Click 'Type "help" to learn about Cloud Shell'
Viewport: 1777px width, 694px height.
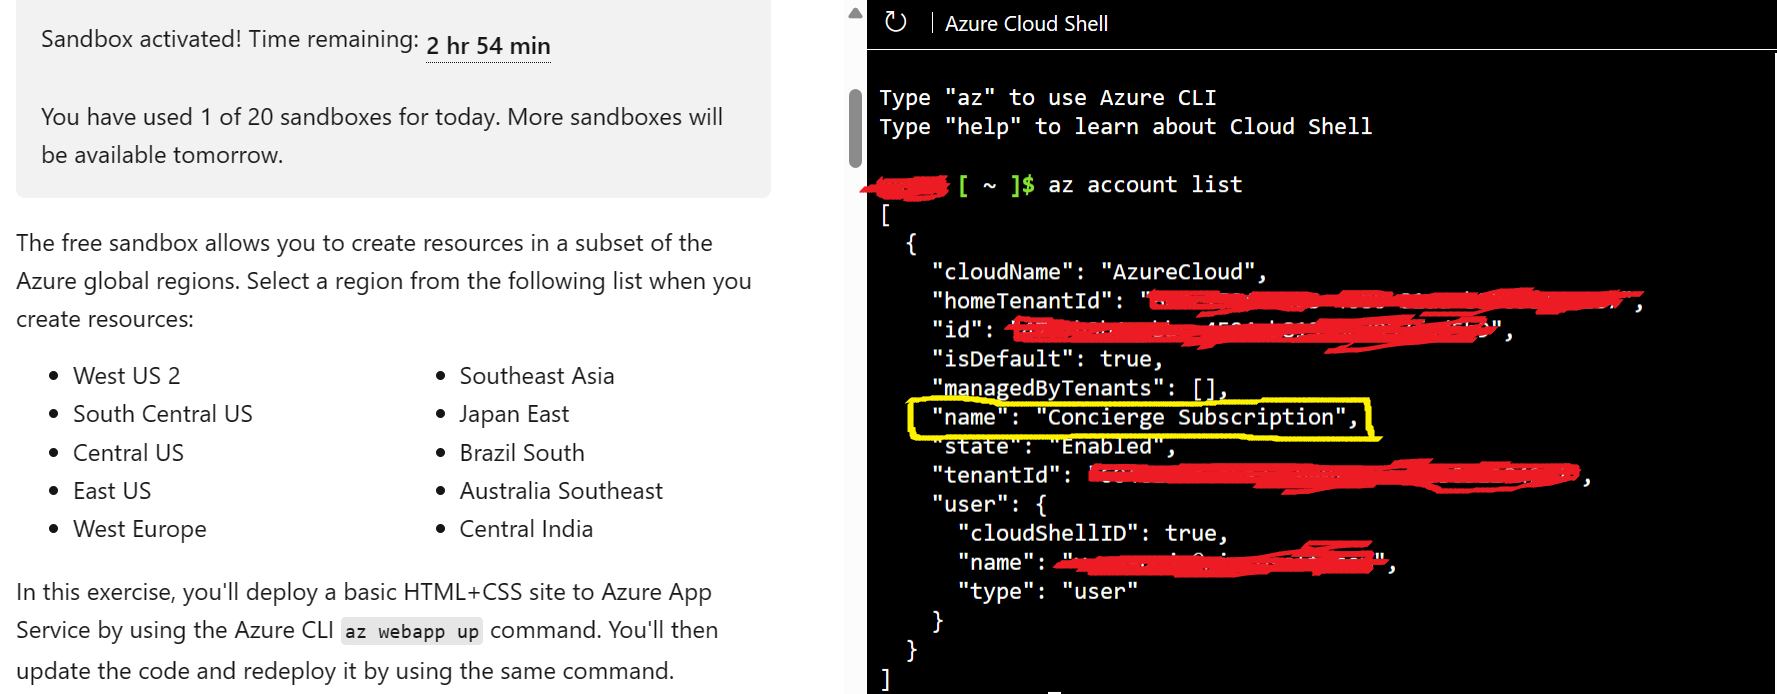click(x=1126, y=127)
